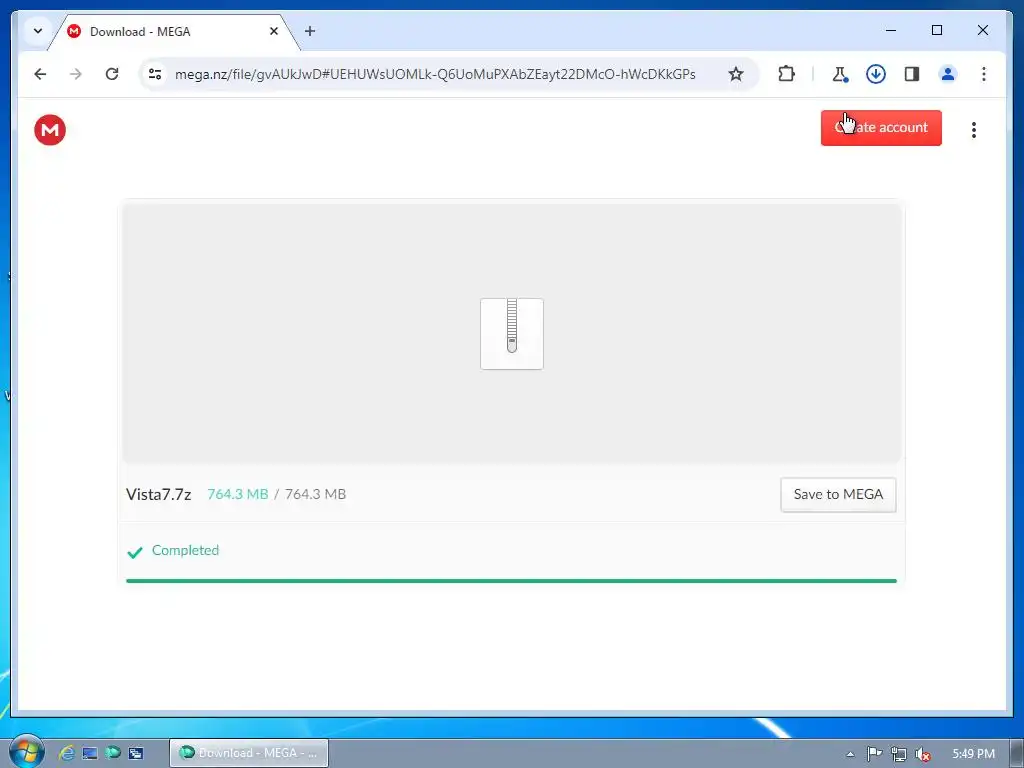Click the downloaded 764.3 MB green value
This screenshot has height=768, width=1024.
238,494
